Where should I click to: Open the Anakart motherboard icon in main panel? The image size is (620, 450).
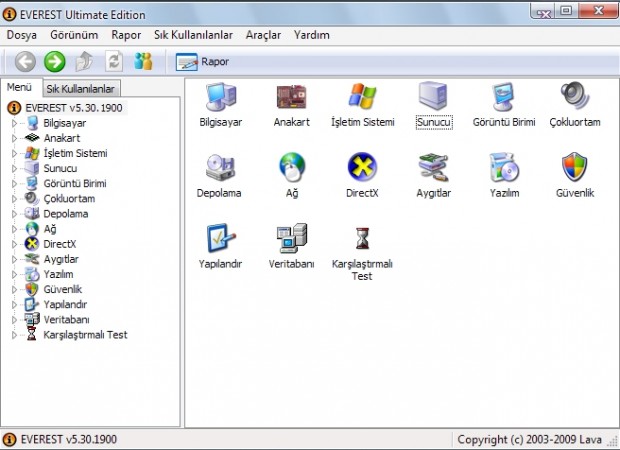[292, 96]
